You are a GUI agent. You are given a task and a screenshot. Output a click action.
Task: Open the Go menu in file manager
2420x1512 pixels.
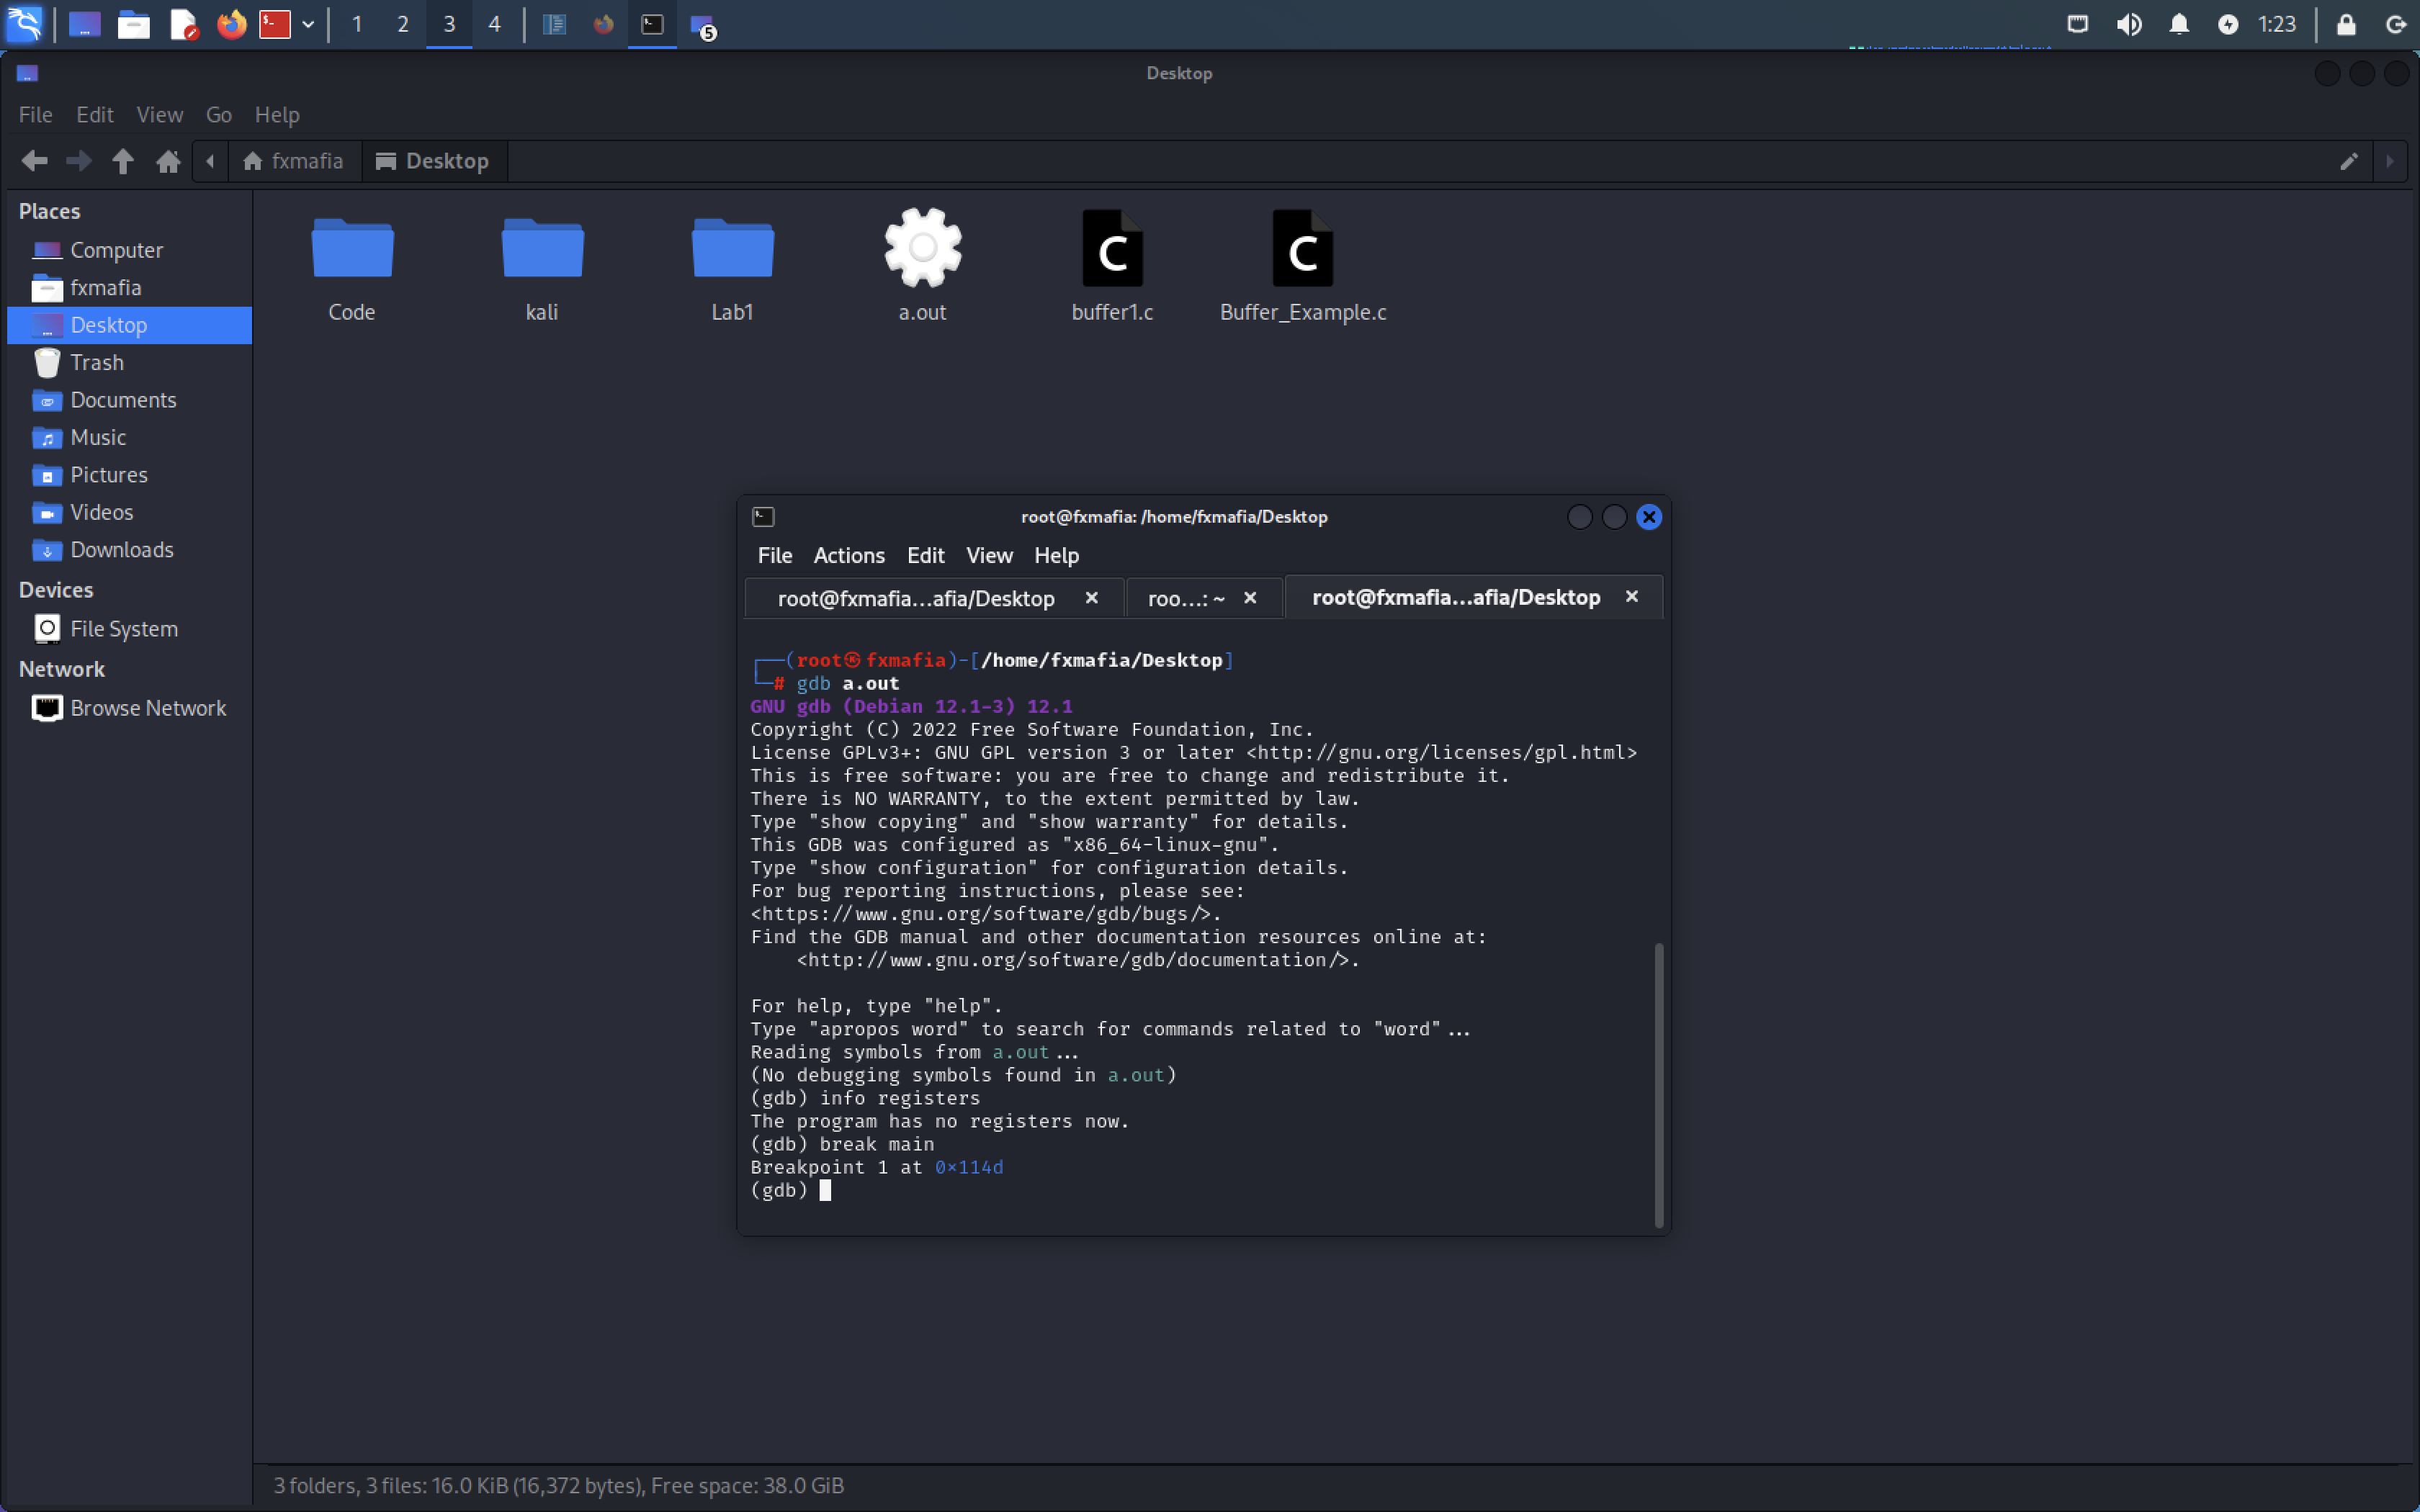219,115
